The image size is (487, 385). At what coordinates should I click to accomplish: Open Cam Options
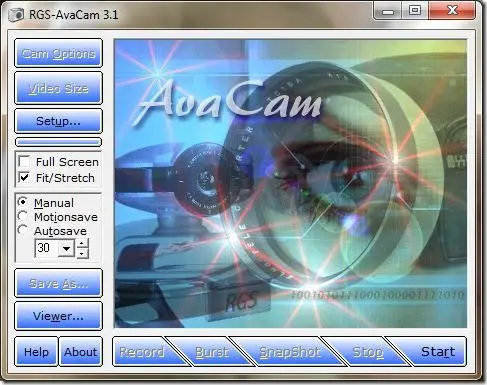click(58, 53)
